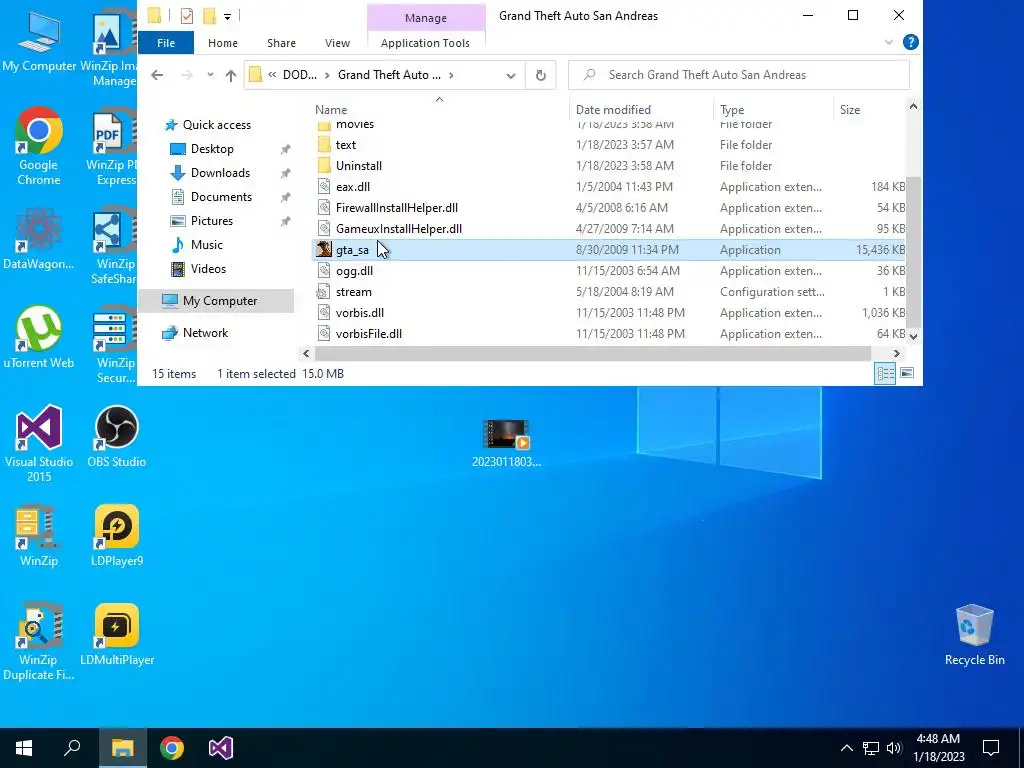Switch to the Home ribbon tab
Image resolution: width=1024 pixels, height=768 pixels.
(223, 42)
